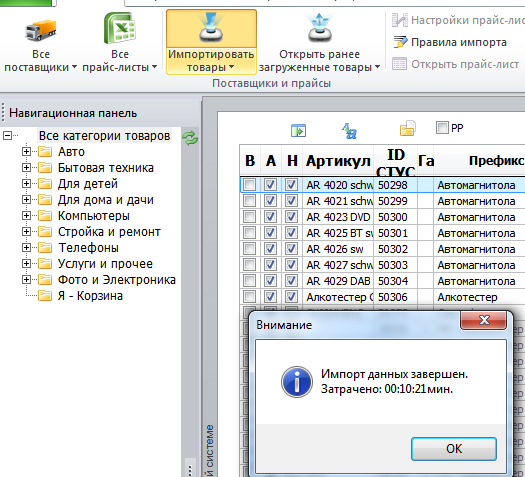Uncheck the Н box for Алкотестер row

pyautogui.click(x=291, y=297)
